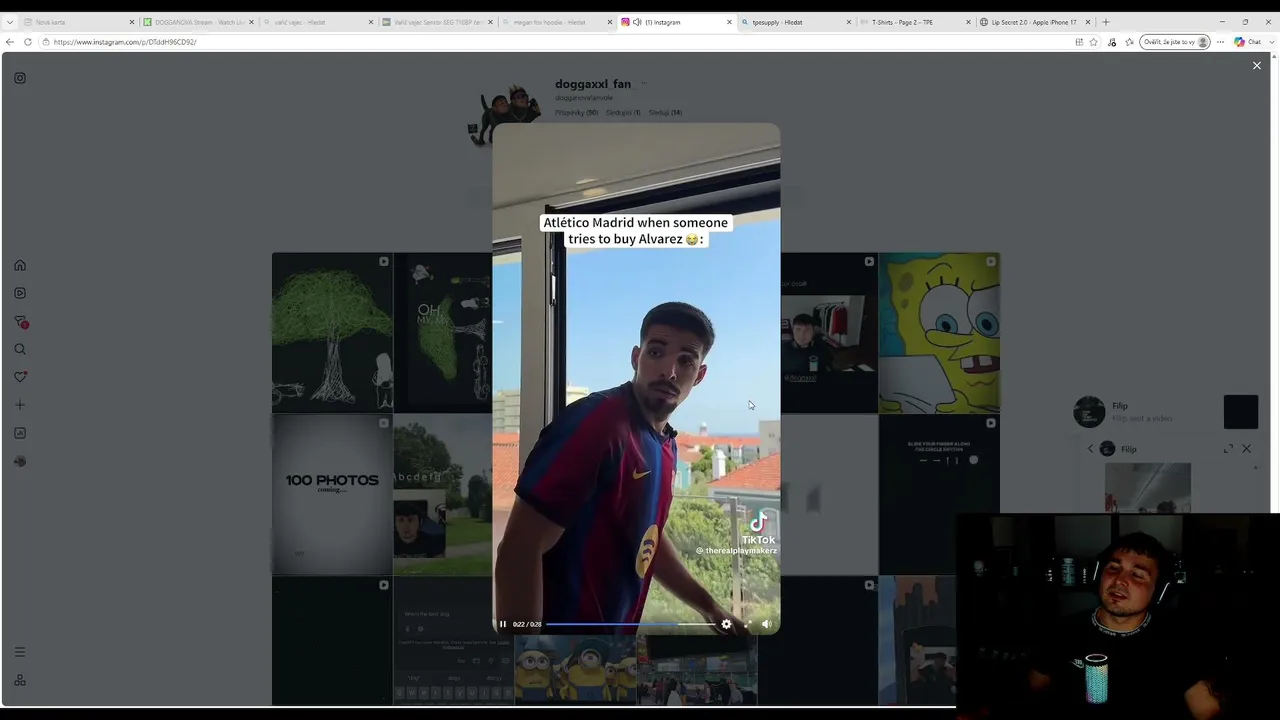Viewport: 1280px width, 720px height.
Task: Open Filip's message notification
Action: pyautogui.click(x=1165, y=412)
